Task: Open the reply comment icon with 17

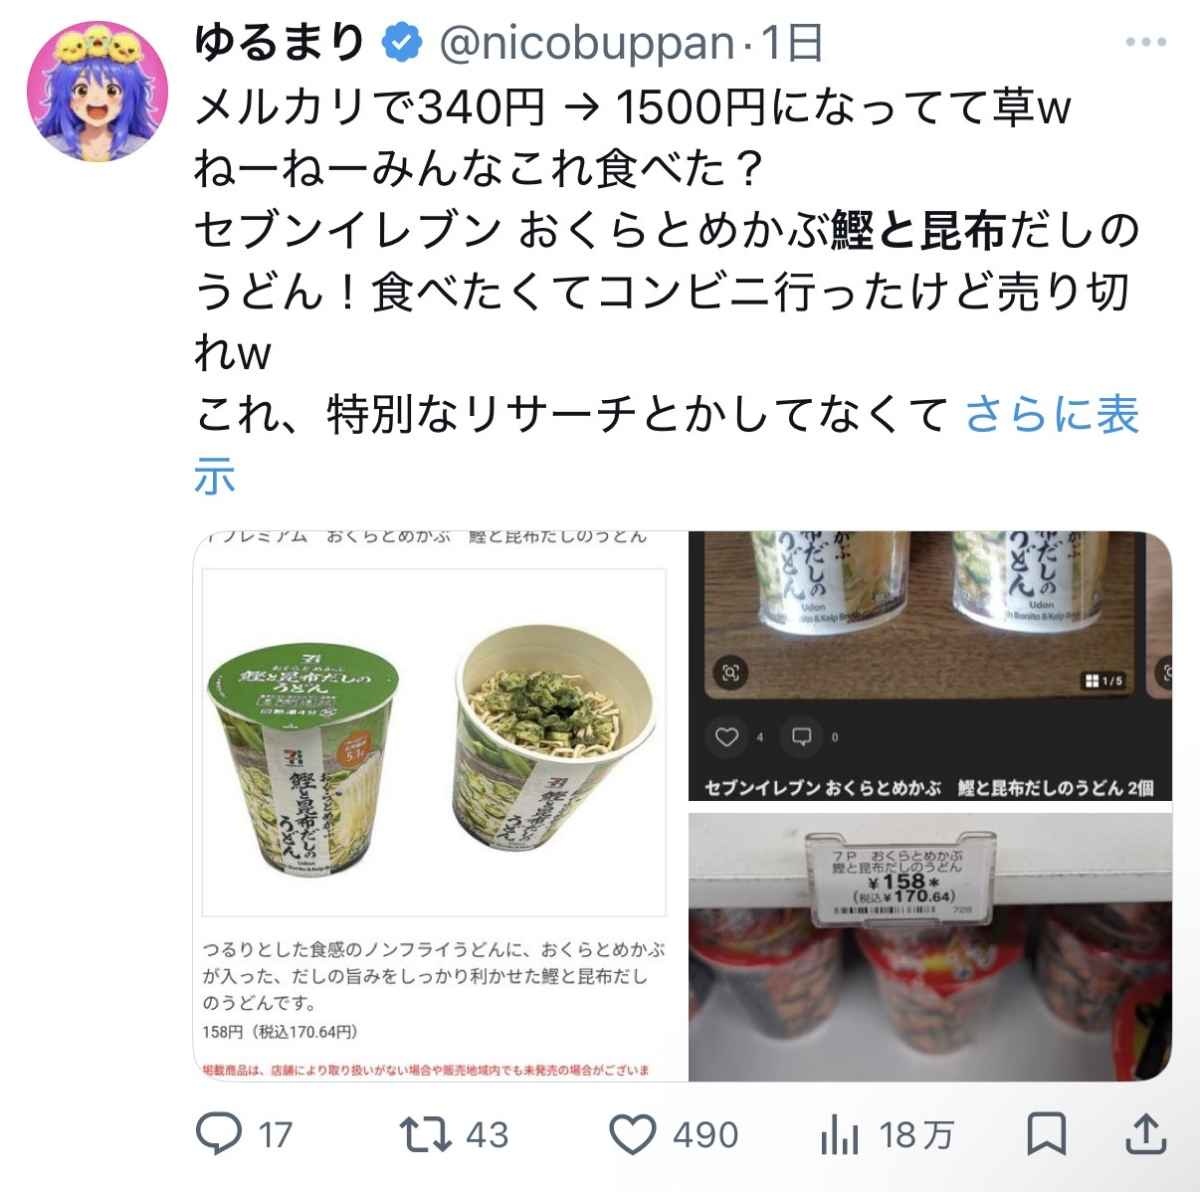Action: click(218, 1134)
